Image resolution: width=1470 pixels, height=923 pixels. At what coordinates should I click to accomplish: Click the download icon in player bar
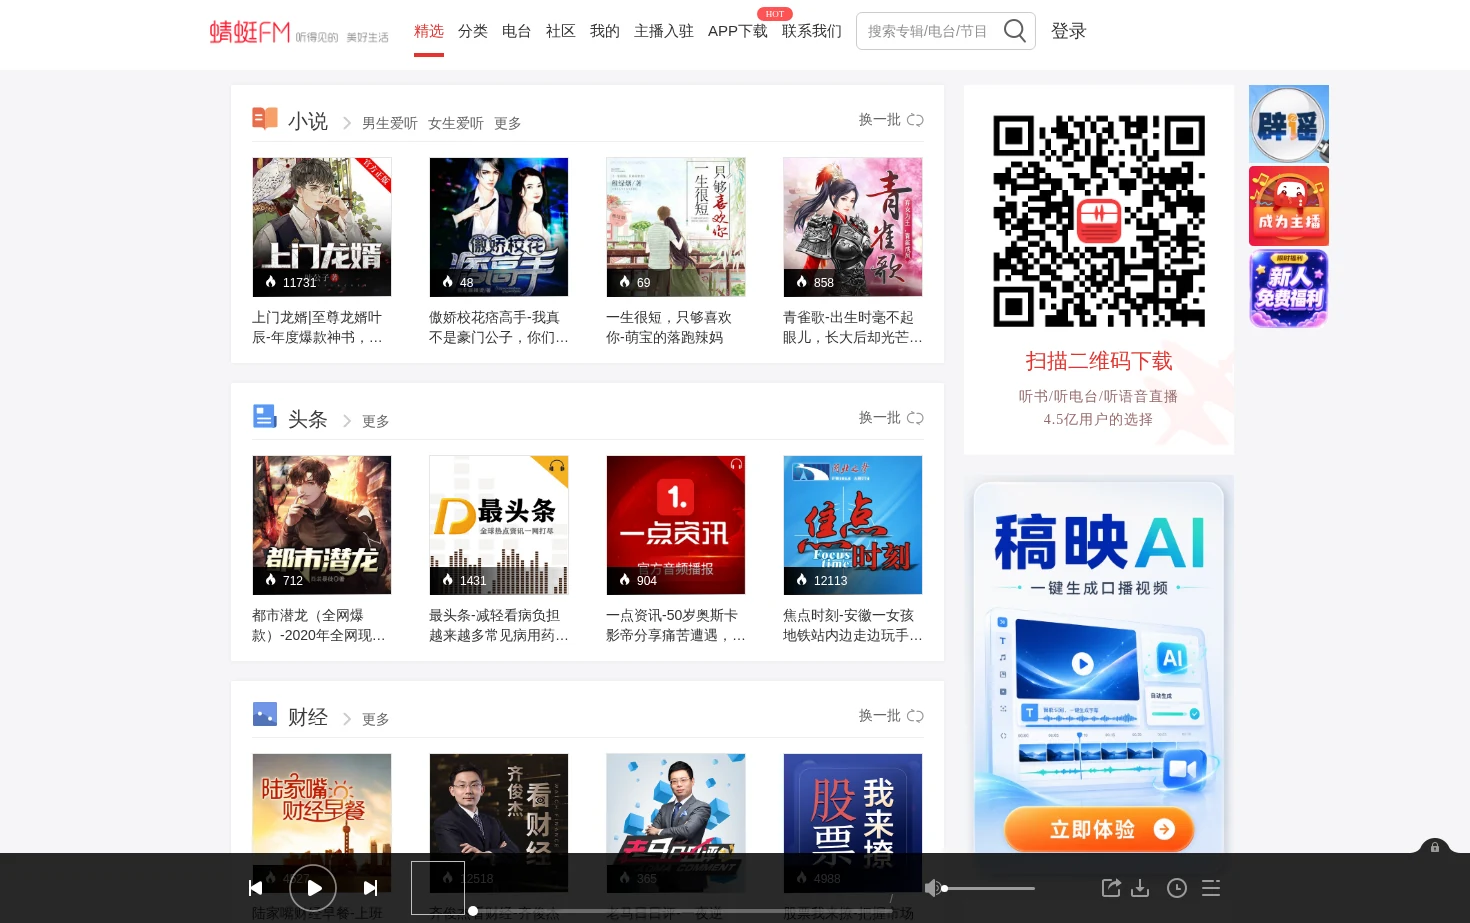[x=1140, y=888]
